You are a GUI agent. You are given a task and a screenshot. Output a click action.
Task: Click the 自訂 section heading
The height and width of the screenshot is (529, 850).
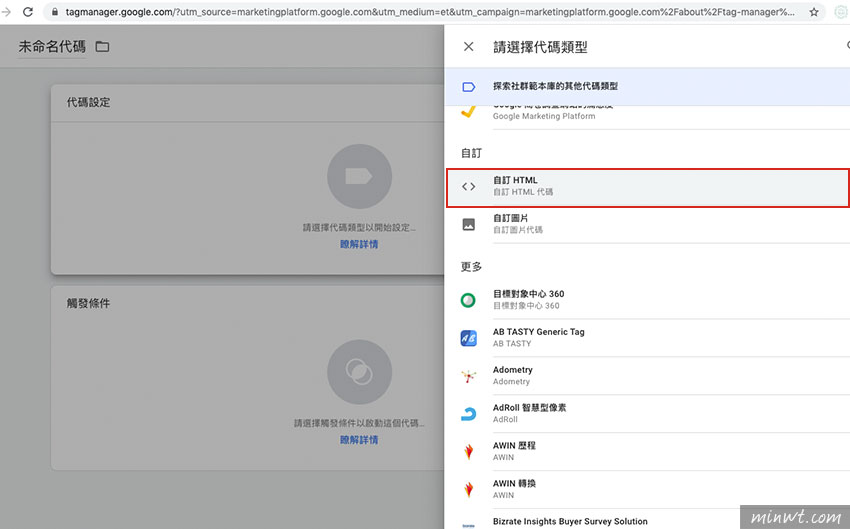click(471, 153)
